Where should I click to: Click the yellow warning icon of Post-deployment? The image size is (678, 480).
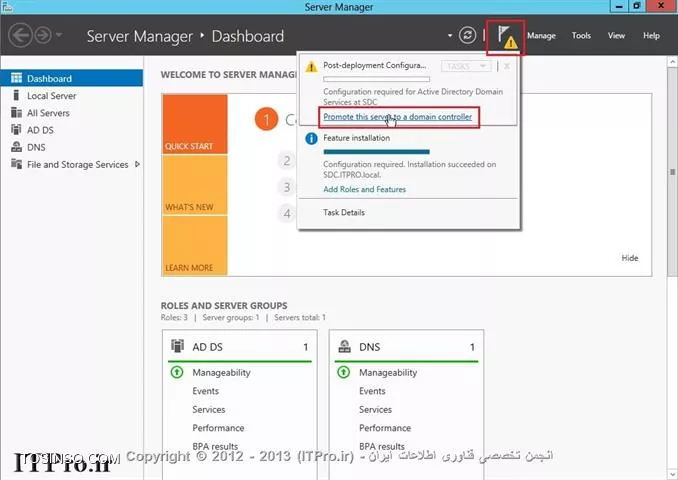311,67
